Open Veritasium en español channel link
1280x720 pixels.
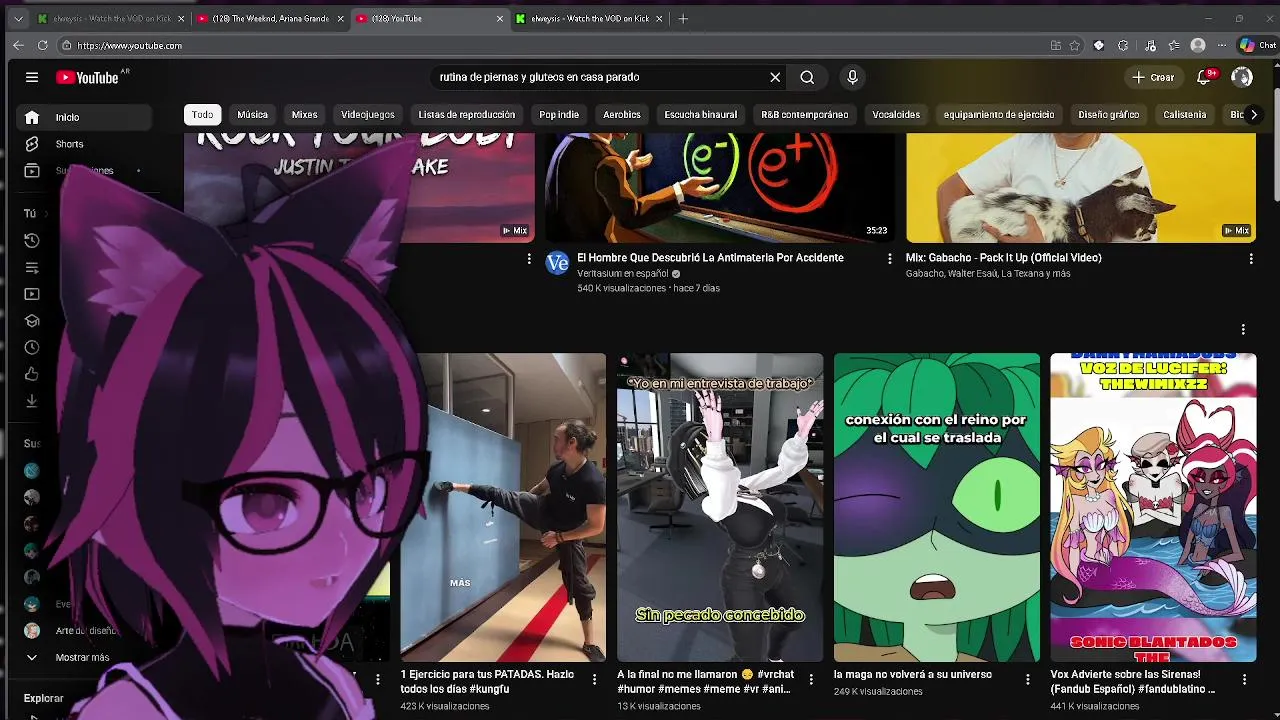pyautogui.click(x=623, y=273)
